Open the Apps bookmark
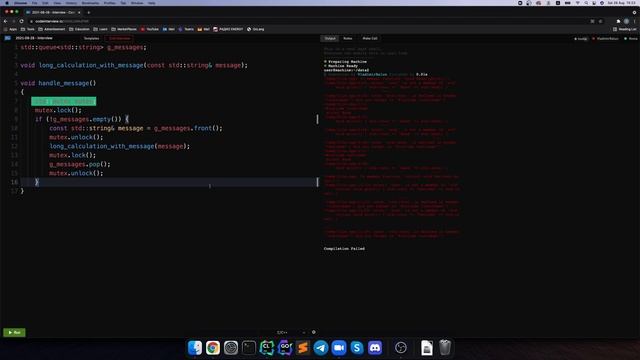The image size is (640, 360). (11, 29)
